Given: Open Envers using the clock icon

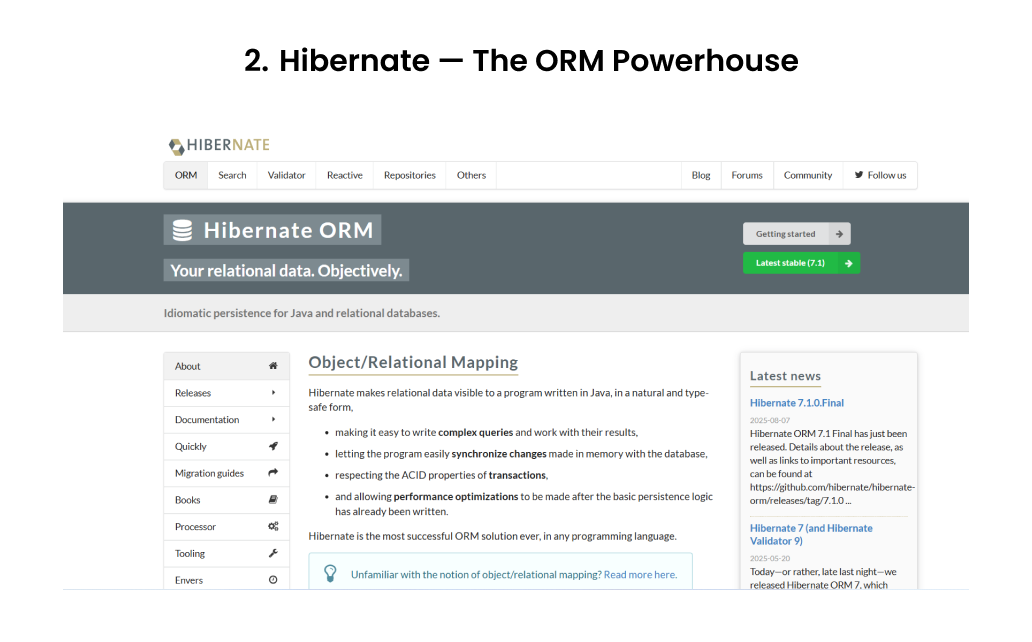Looking at the screenshot, I should tap(272, 580).
